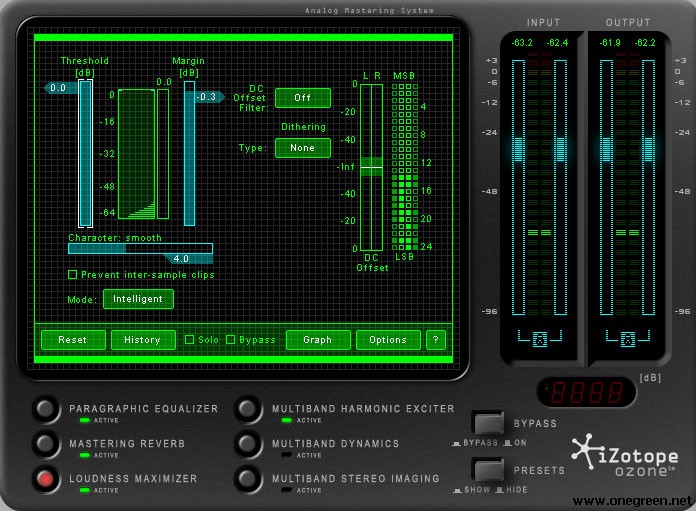Select the Multiband Dynamics round button
Screen dimensions: 696x511
coord(248,445)
